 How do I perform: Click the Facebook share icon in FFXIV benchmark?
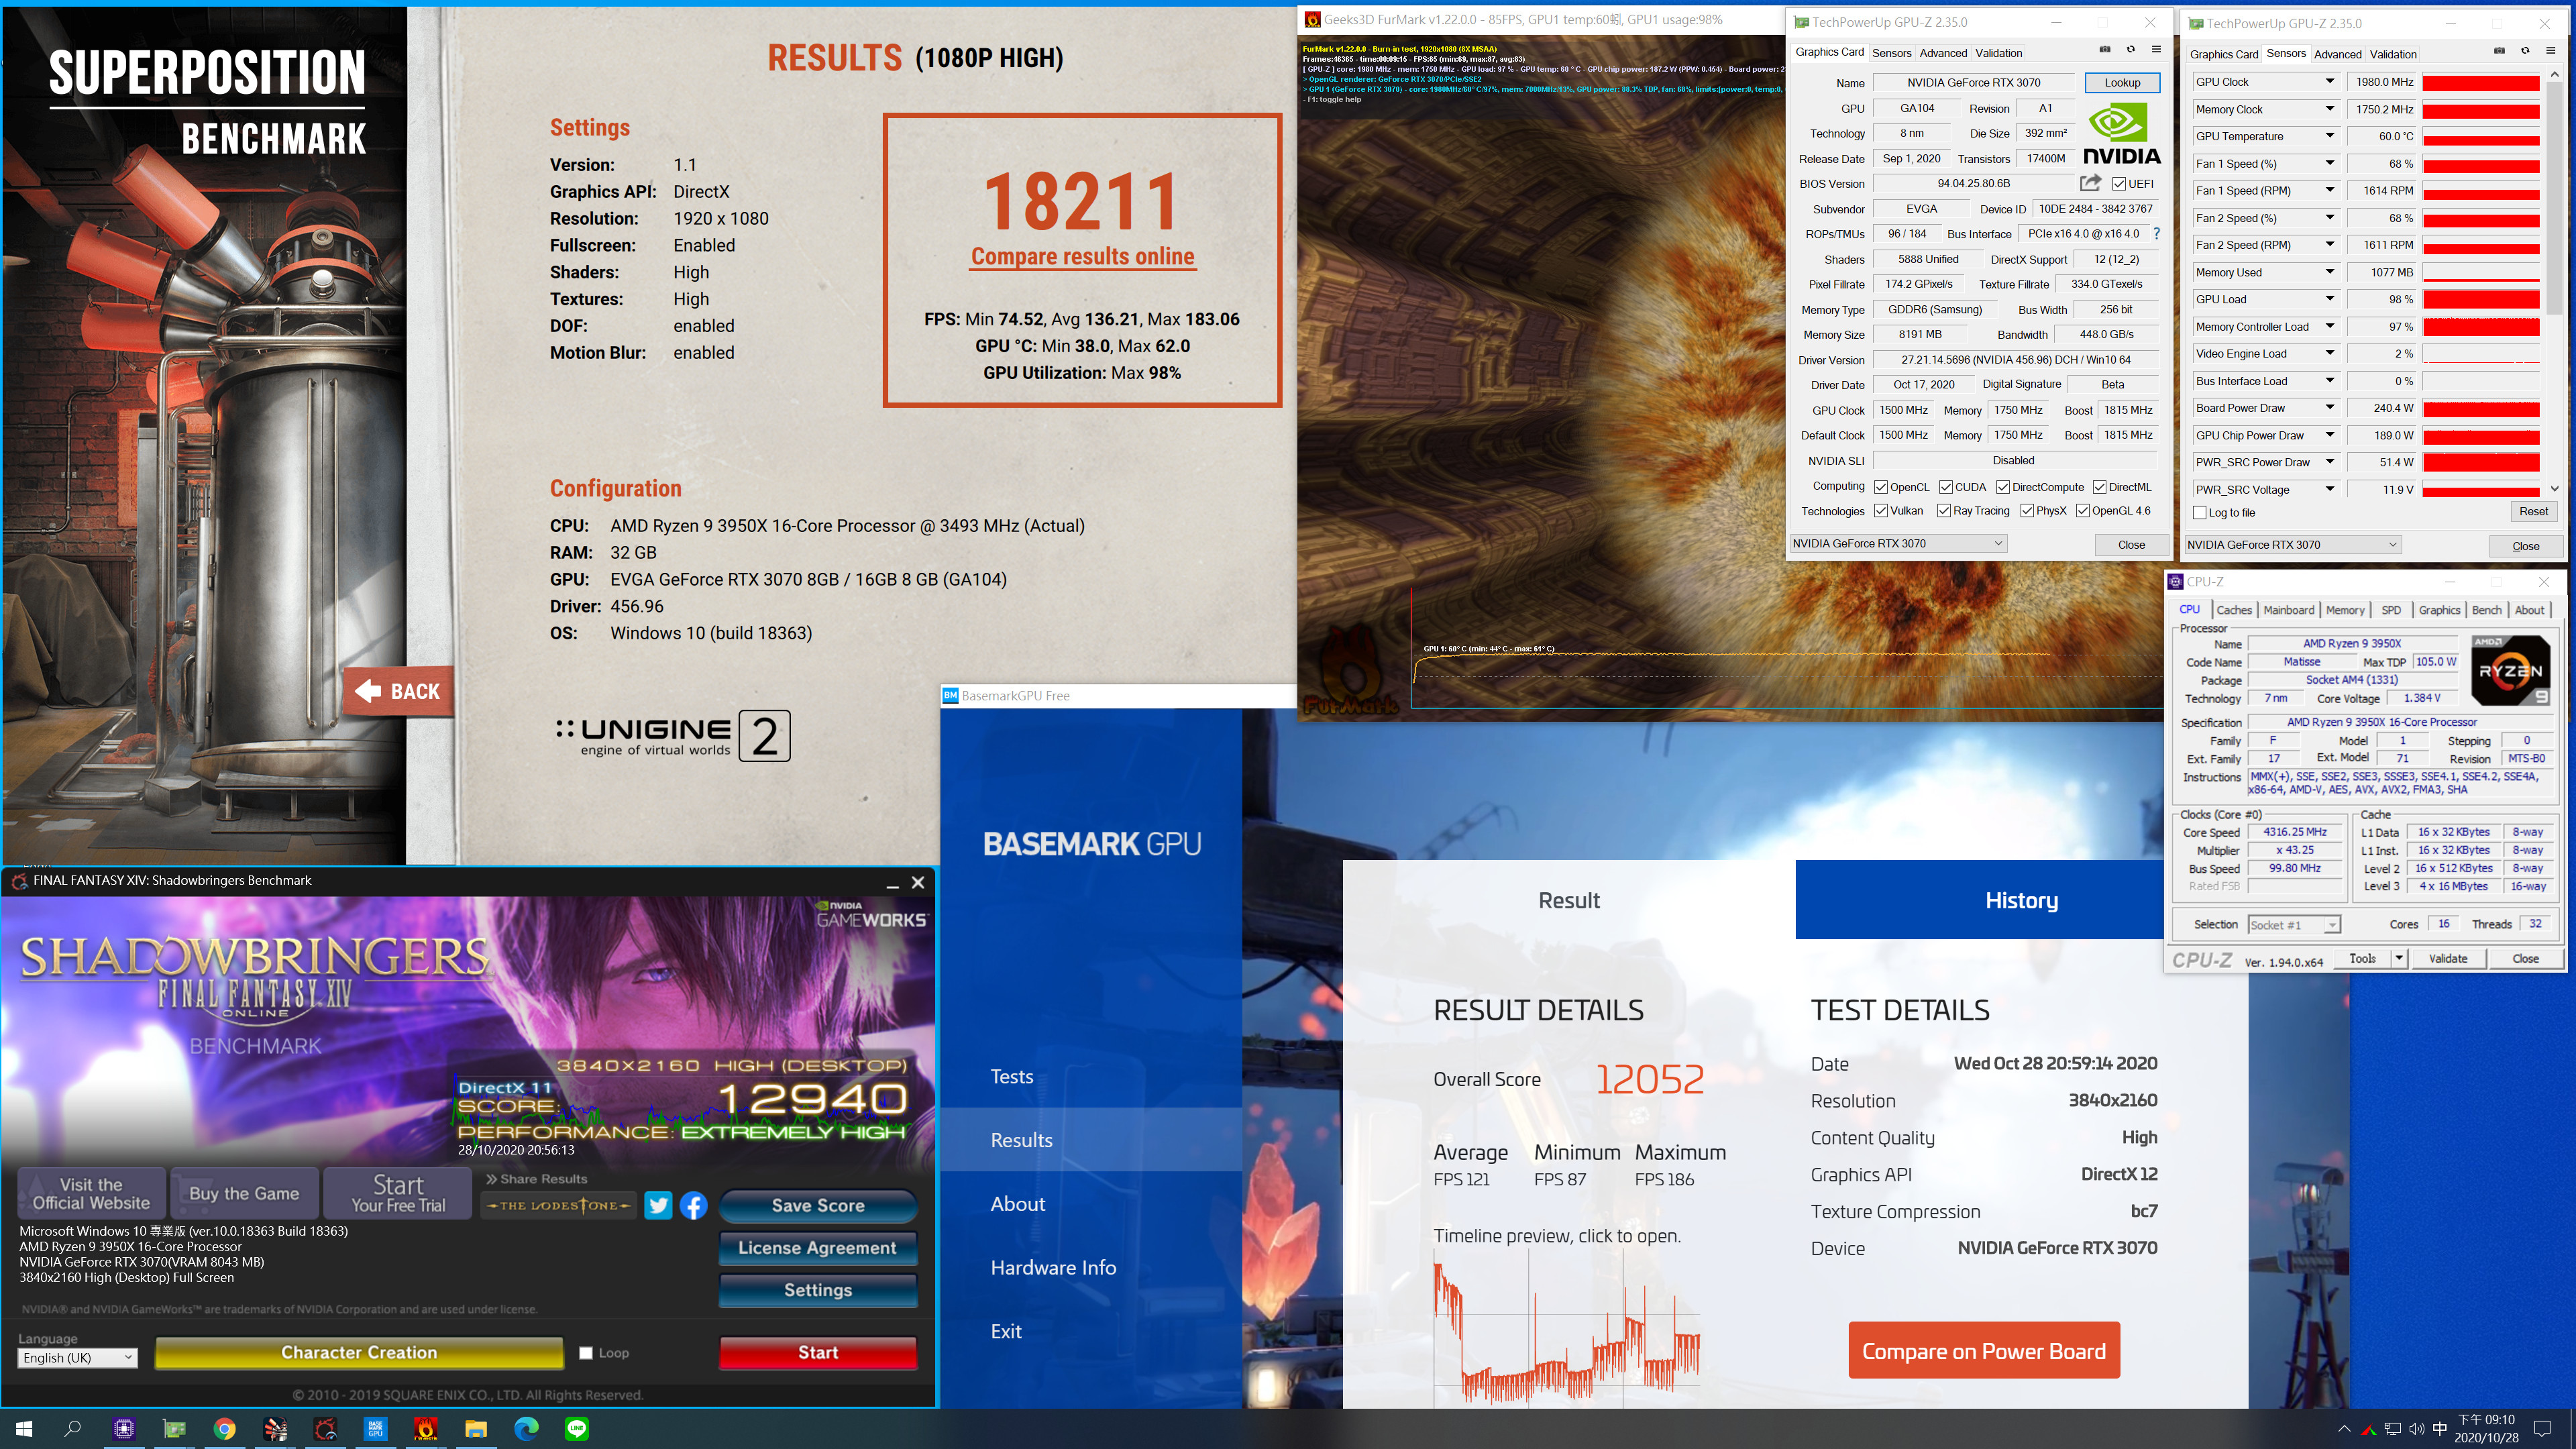694,1205
